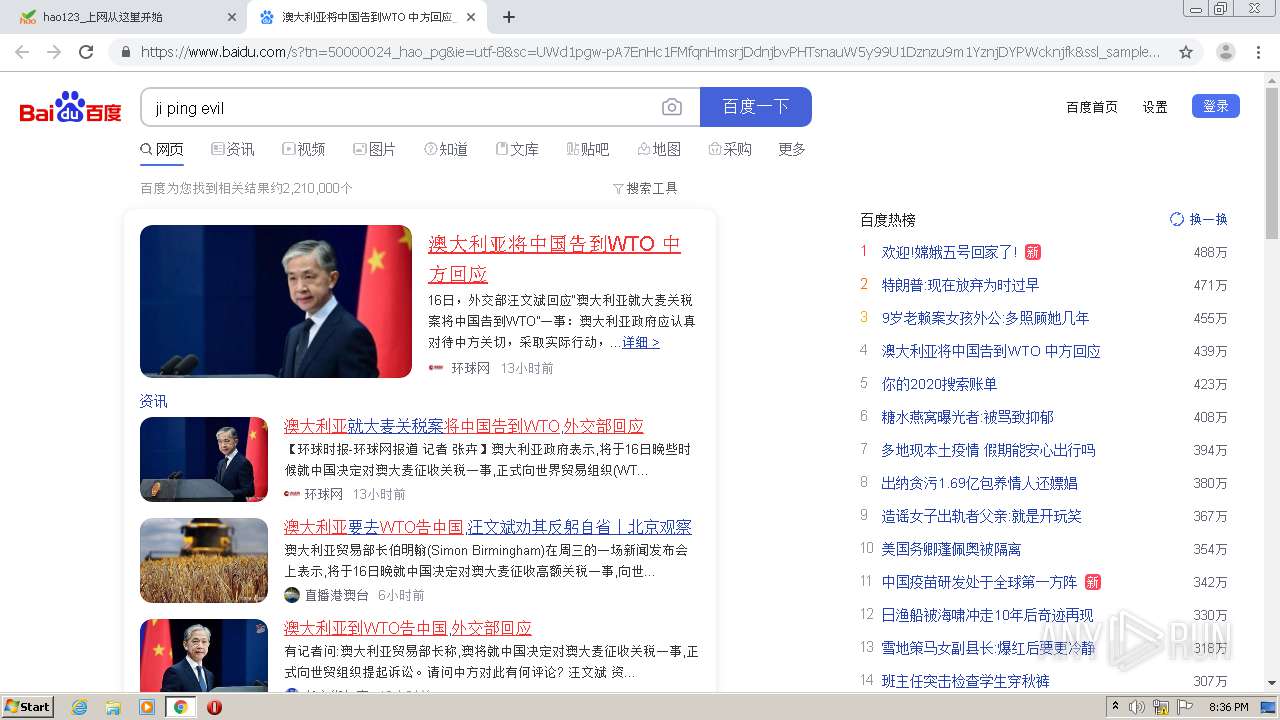Open the 贴吧 tab

[588, 149]
